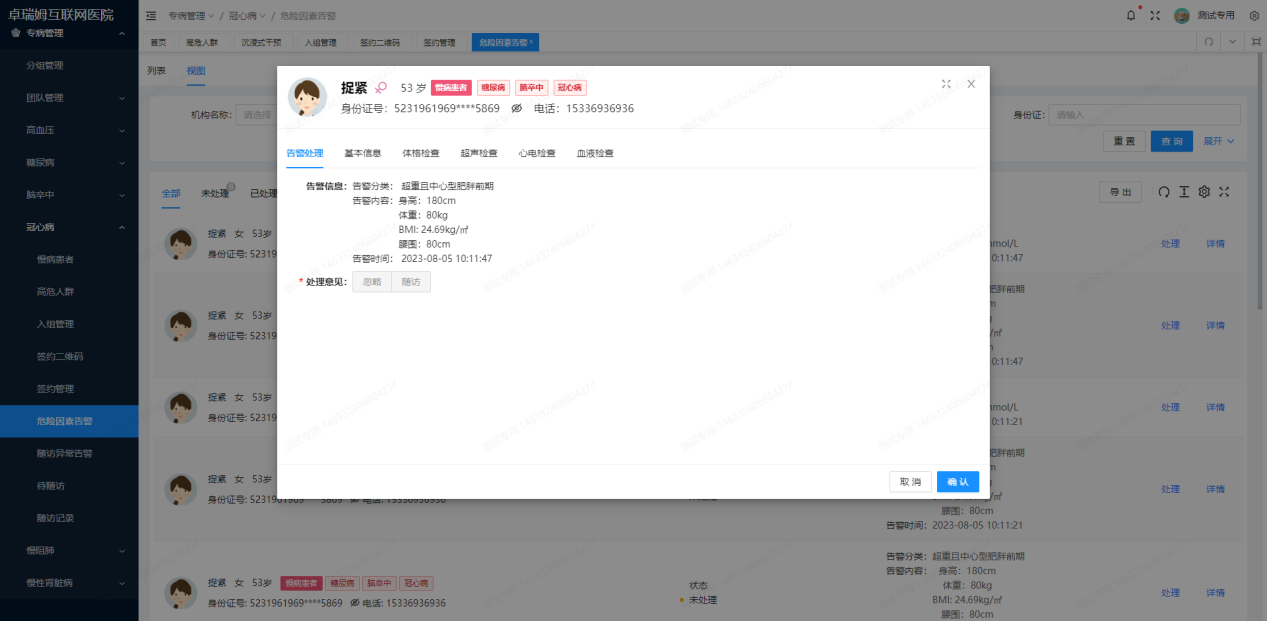This screenshot has width=1267, height=621.
Task: Open notification bell icon
Action: pyautogui.click(x=1131, y=16)
